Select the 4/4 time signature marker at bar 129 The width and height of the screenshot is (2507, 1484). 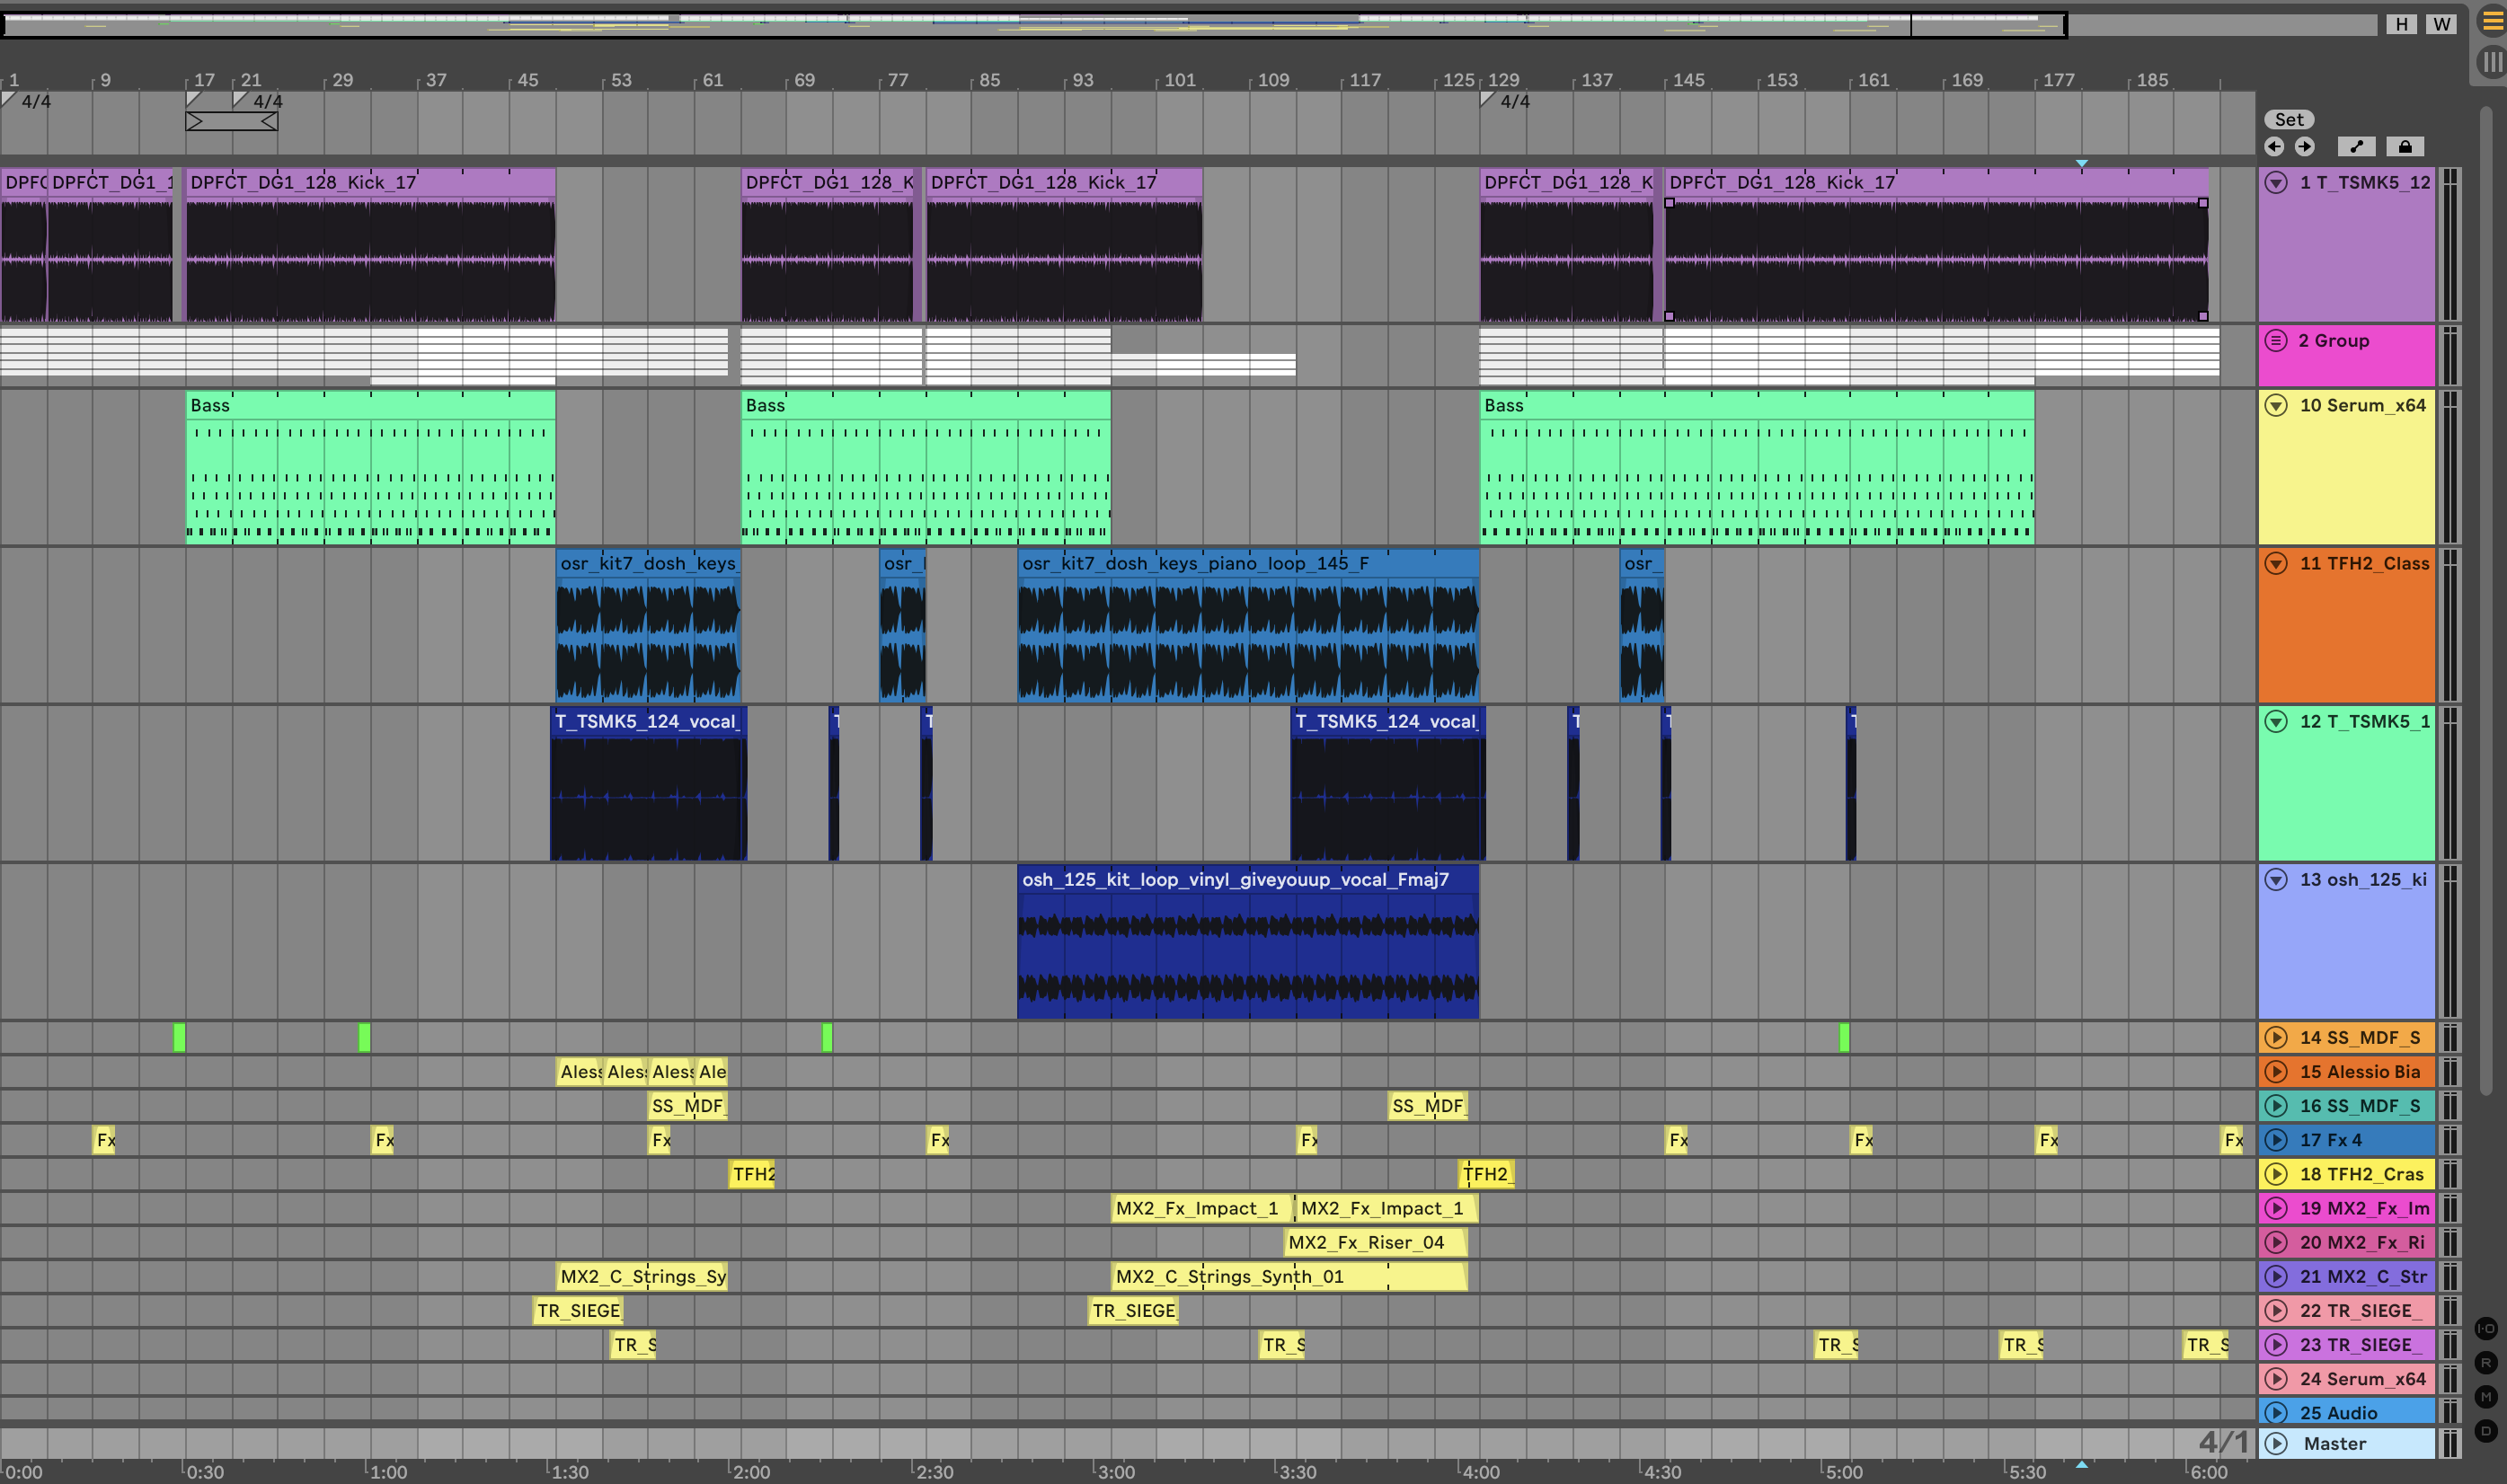coord(1505,101)
